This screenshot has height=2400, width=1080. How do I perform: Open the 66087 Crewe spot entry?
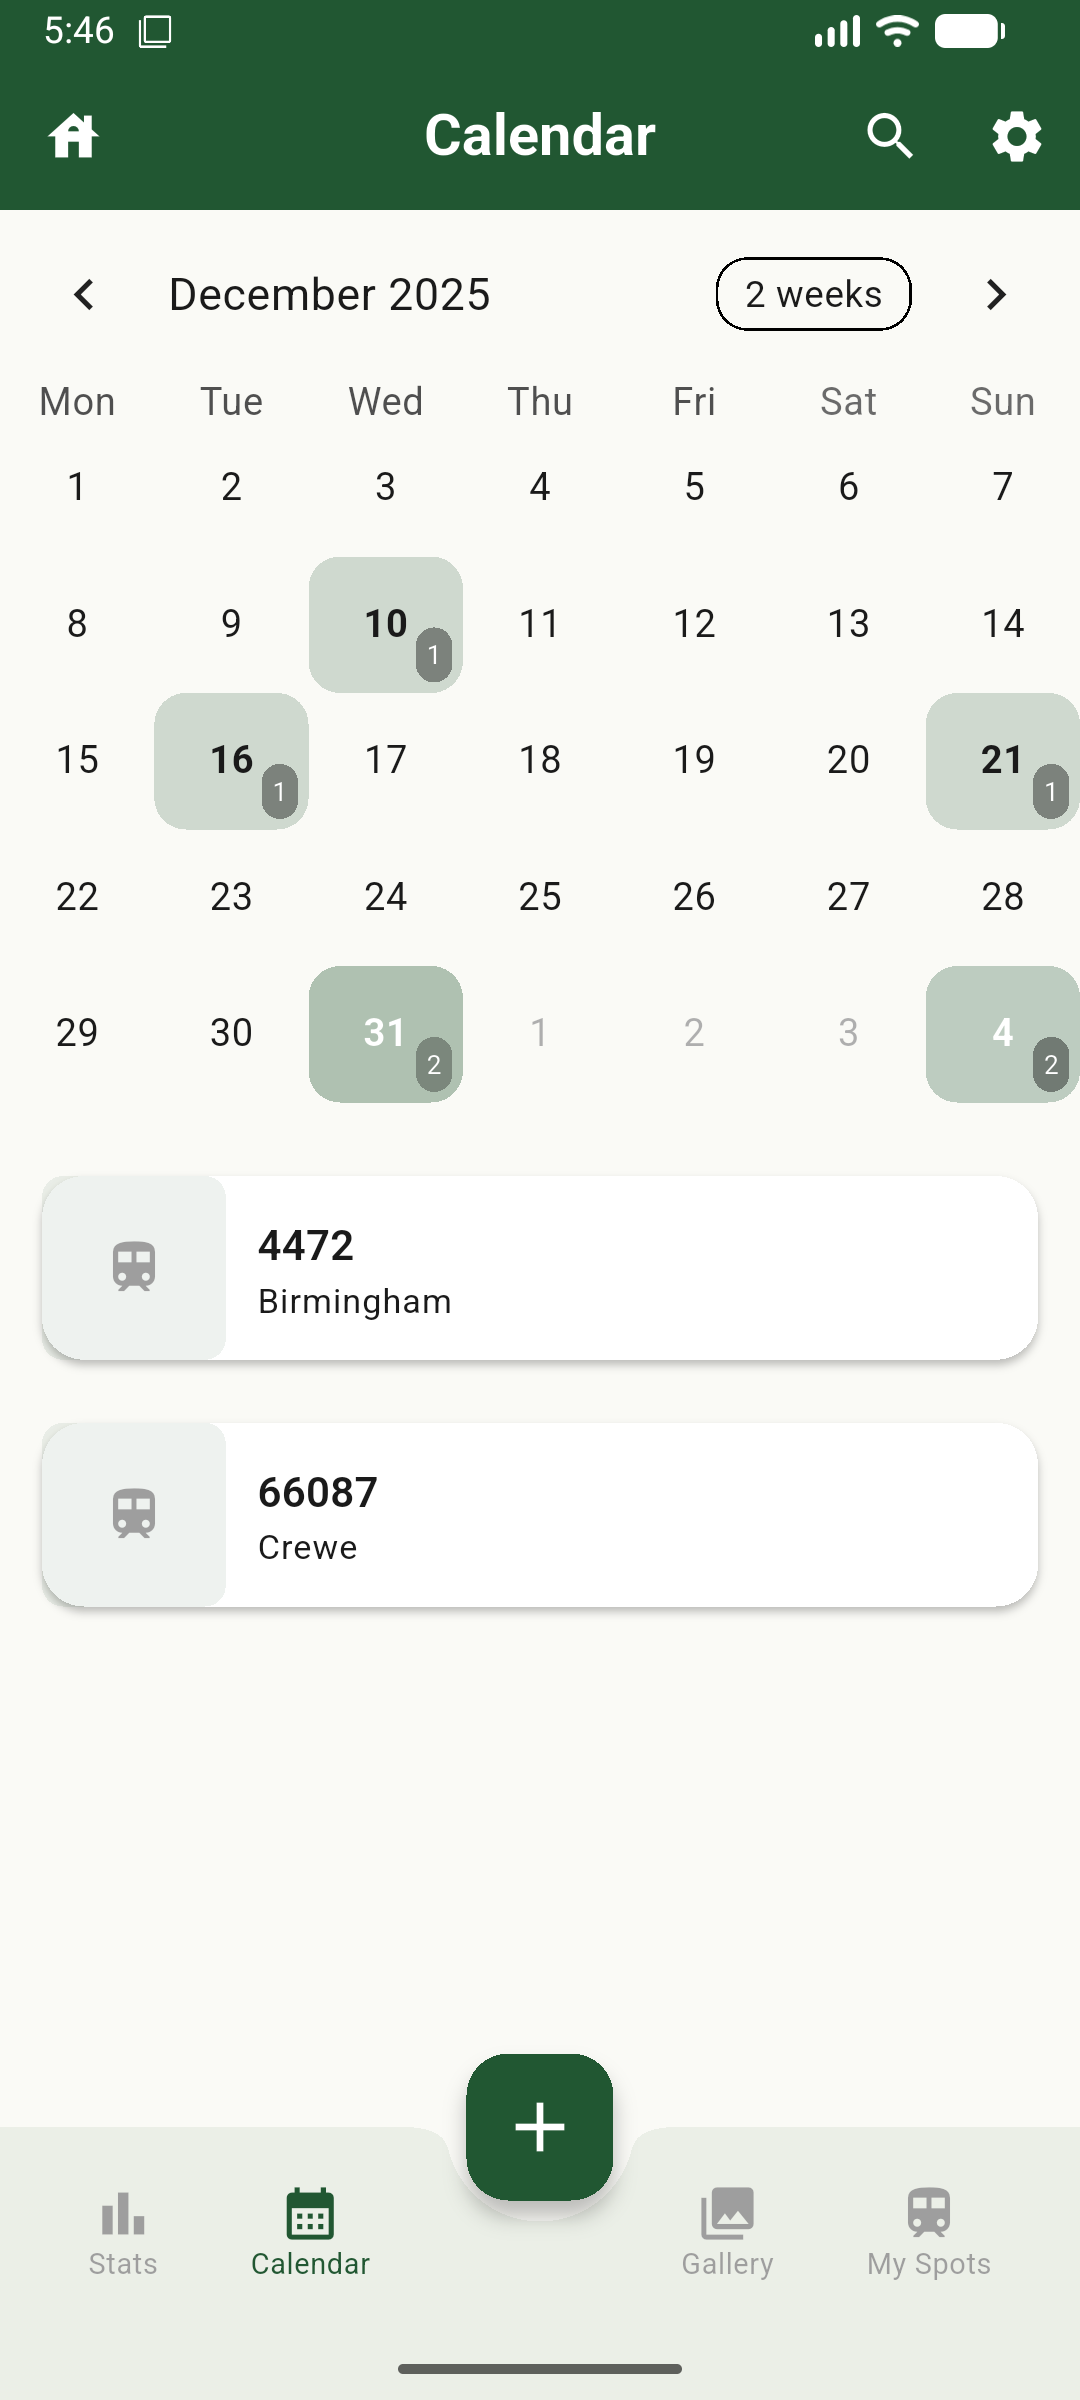pyautogui.click(x=630, y=1514)
